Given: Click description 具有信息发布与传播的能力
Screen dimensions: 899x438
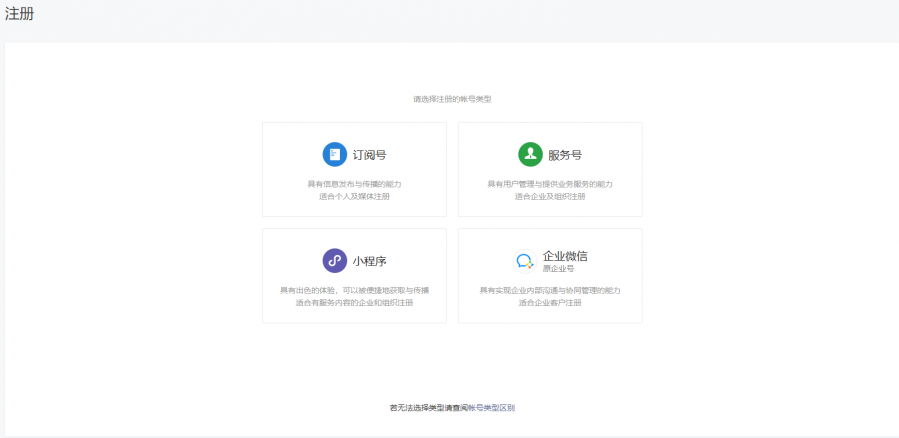Looking at the screenshot, I should click(354, 184).
